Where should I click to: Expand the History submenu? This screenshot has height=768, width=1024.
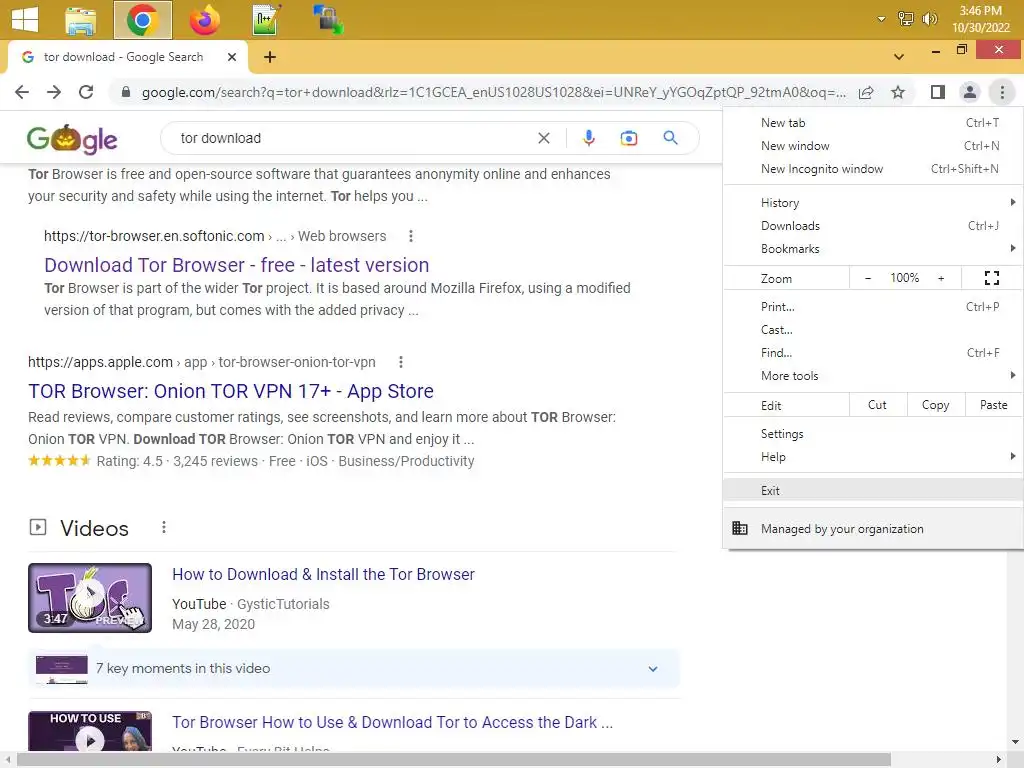coord(873,202)
